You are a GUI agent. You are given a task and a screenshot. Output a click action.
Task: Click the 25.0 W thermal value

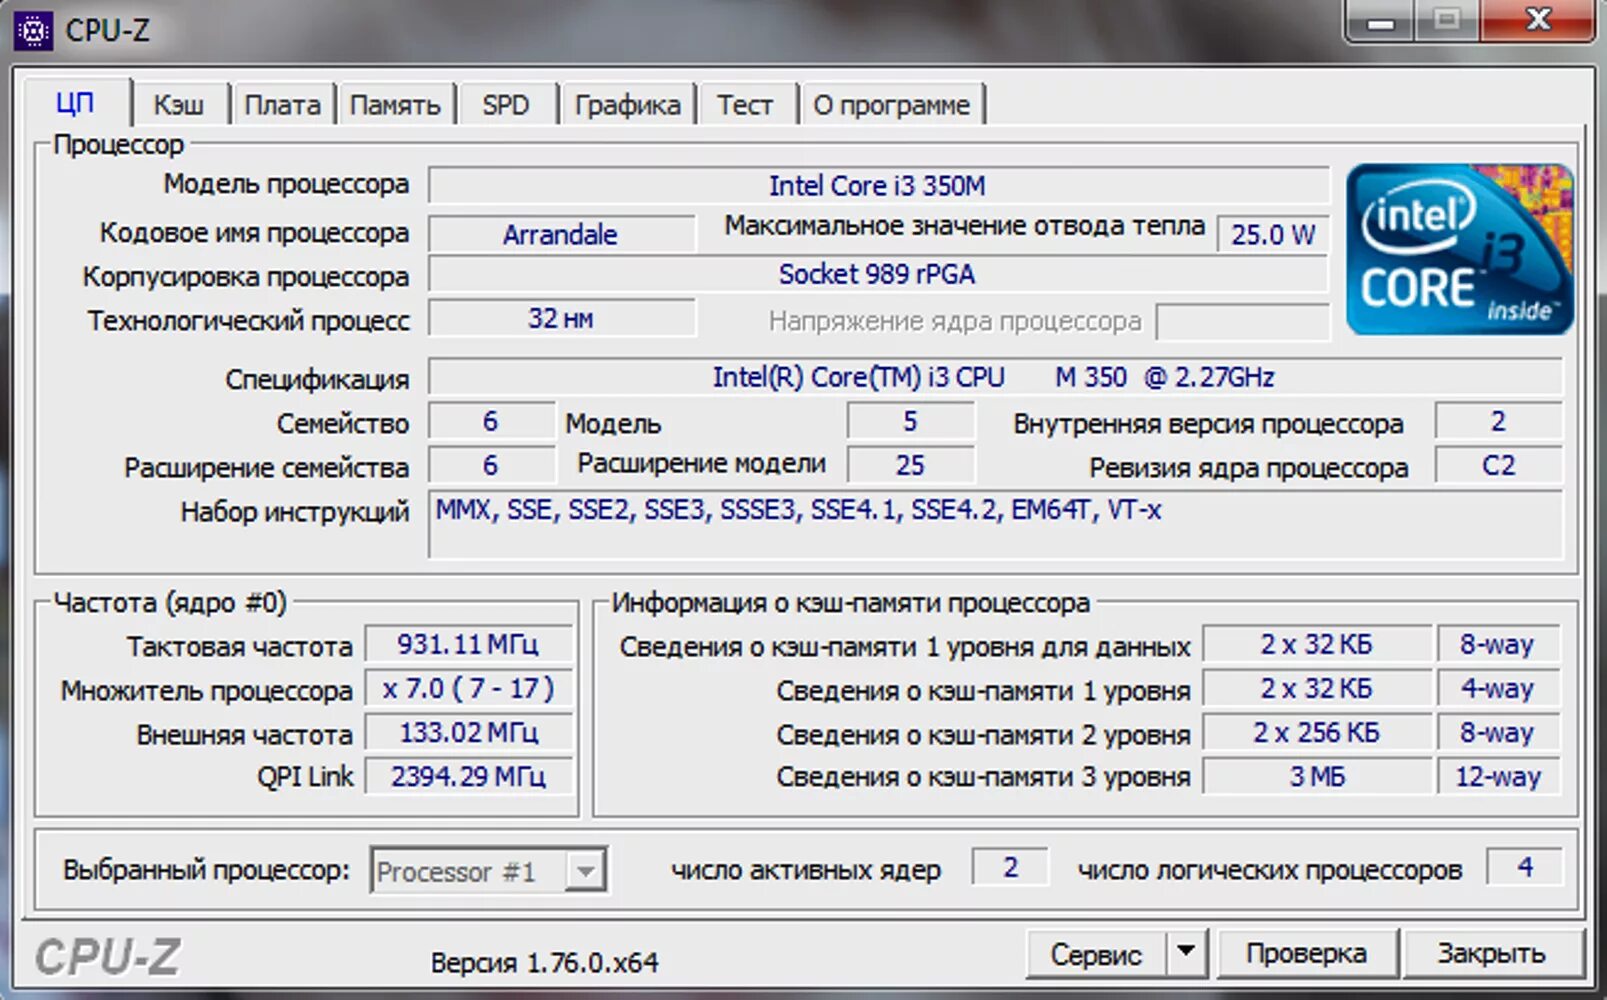1273,234
